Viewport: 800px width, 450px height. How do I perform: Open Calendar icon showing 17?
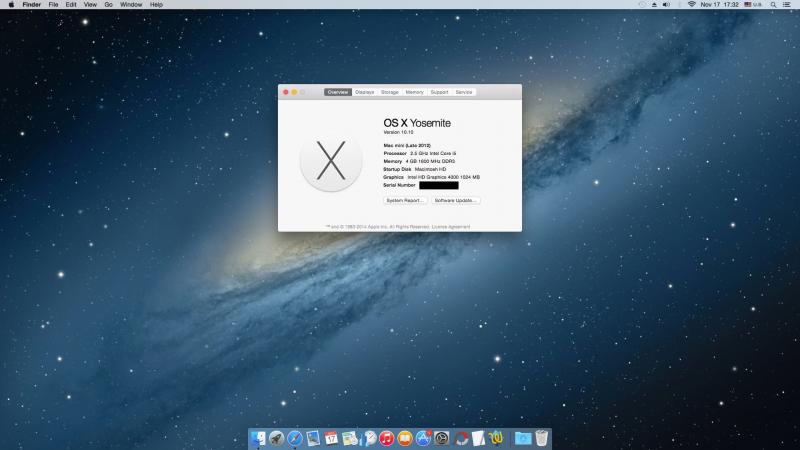tap(332, 438)
